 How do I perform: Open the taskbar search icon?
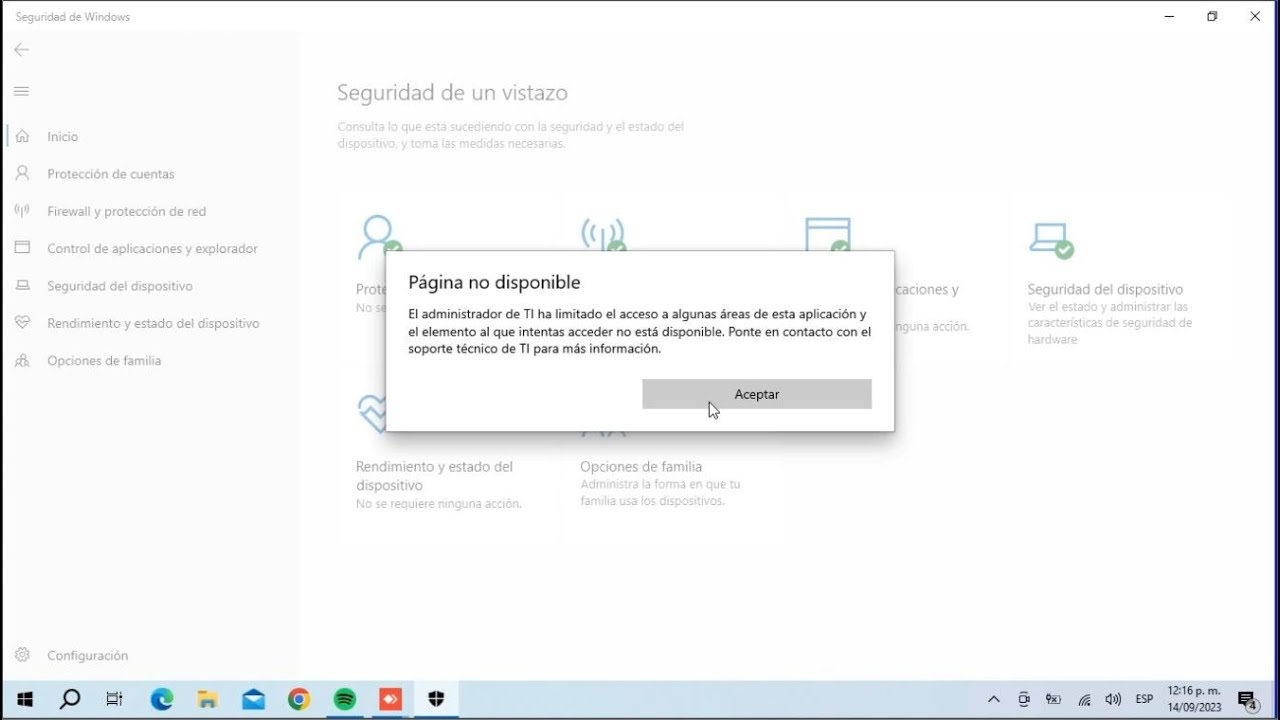click(x=70, y=699)
